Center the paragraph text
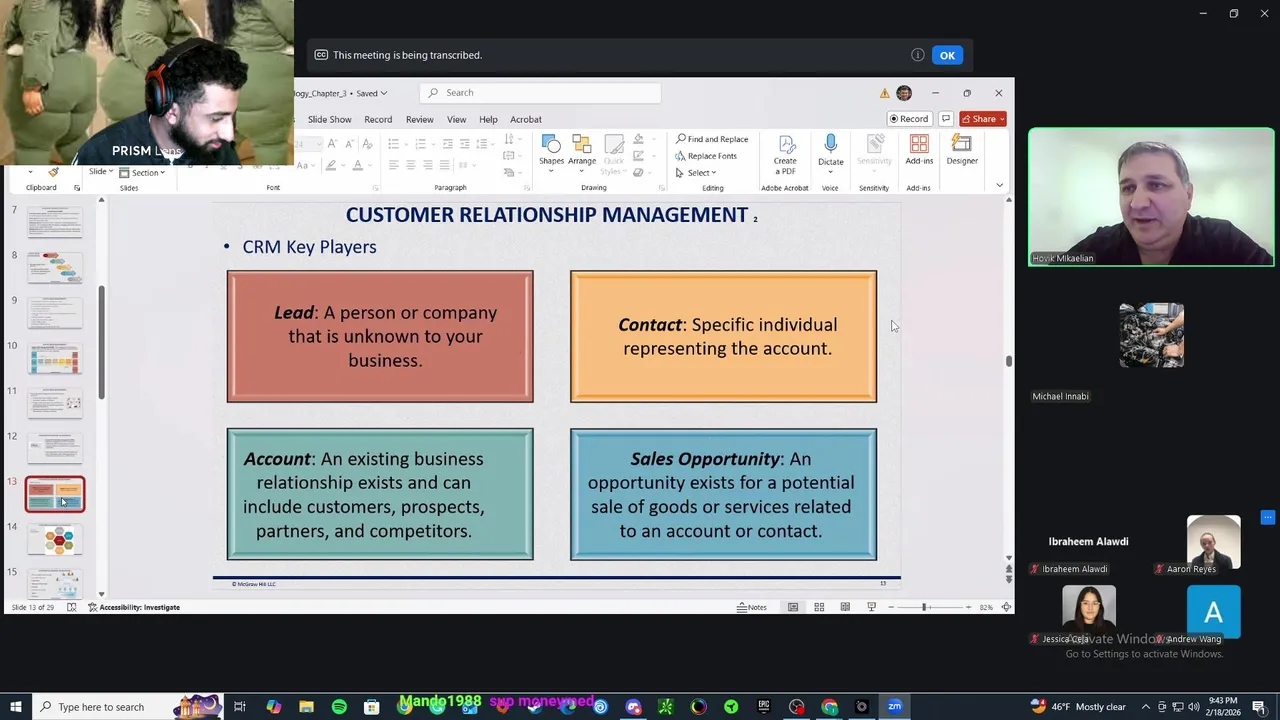 tap(411, 165)
